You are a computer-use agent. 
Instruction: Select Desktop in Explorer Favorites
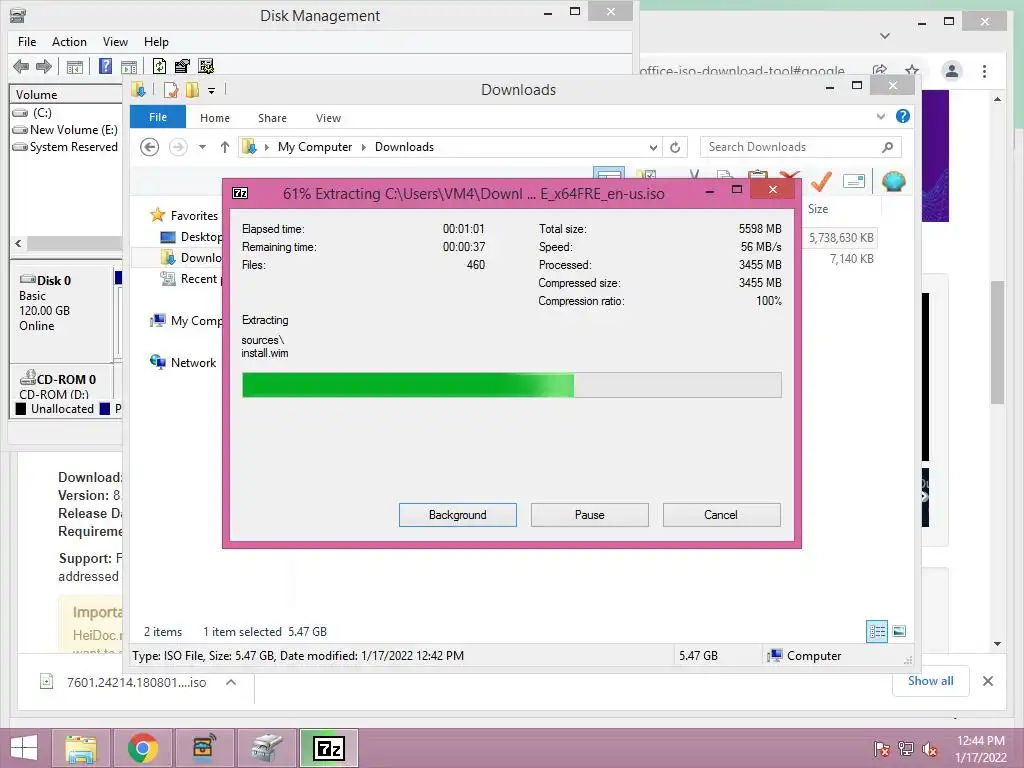[x=191, y=237]
